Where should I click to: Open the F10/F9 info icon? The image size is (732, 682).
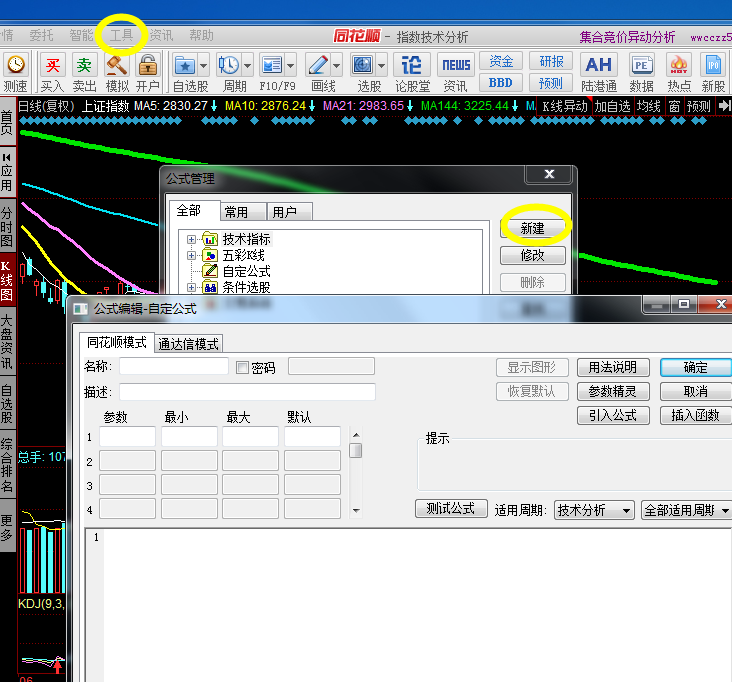pyautogui.click(x=272, y=65)
